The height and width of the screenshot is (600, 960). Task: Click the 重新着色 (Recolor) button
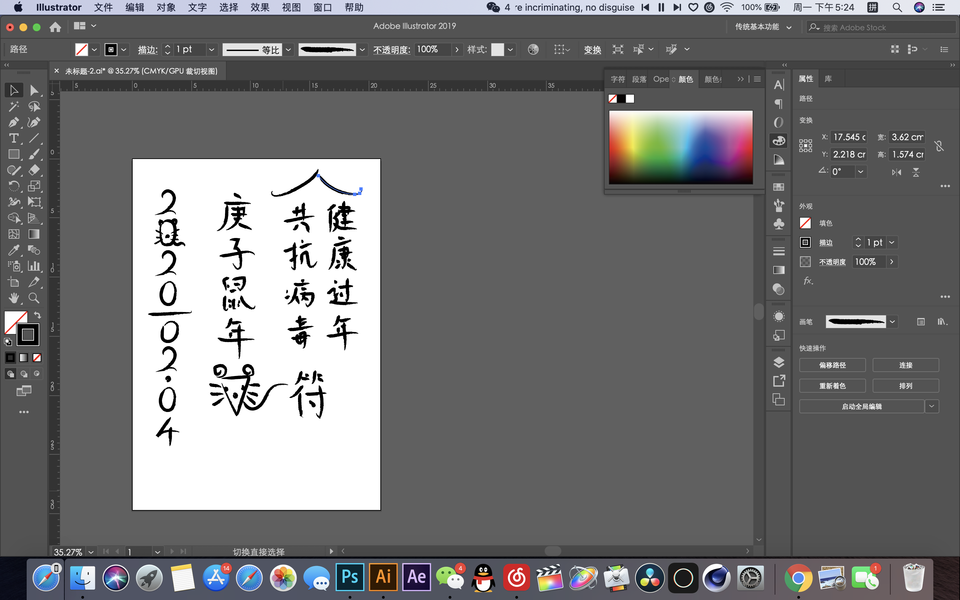coord(832,386)
